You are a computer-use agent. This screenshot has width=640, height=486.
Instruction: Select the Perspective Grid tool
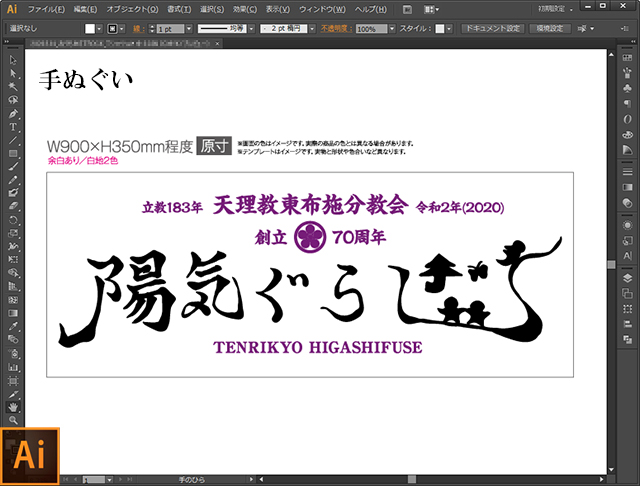tap(13, 286)
